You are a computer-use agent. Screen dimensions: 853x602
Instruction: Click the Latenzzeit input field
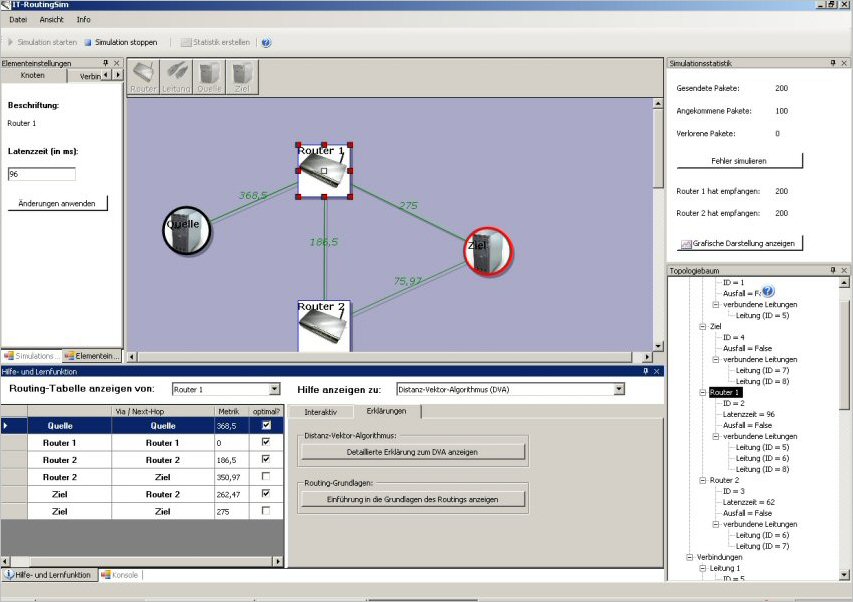[x=41, y=174]
